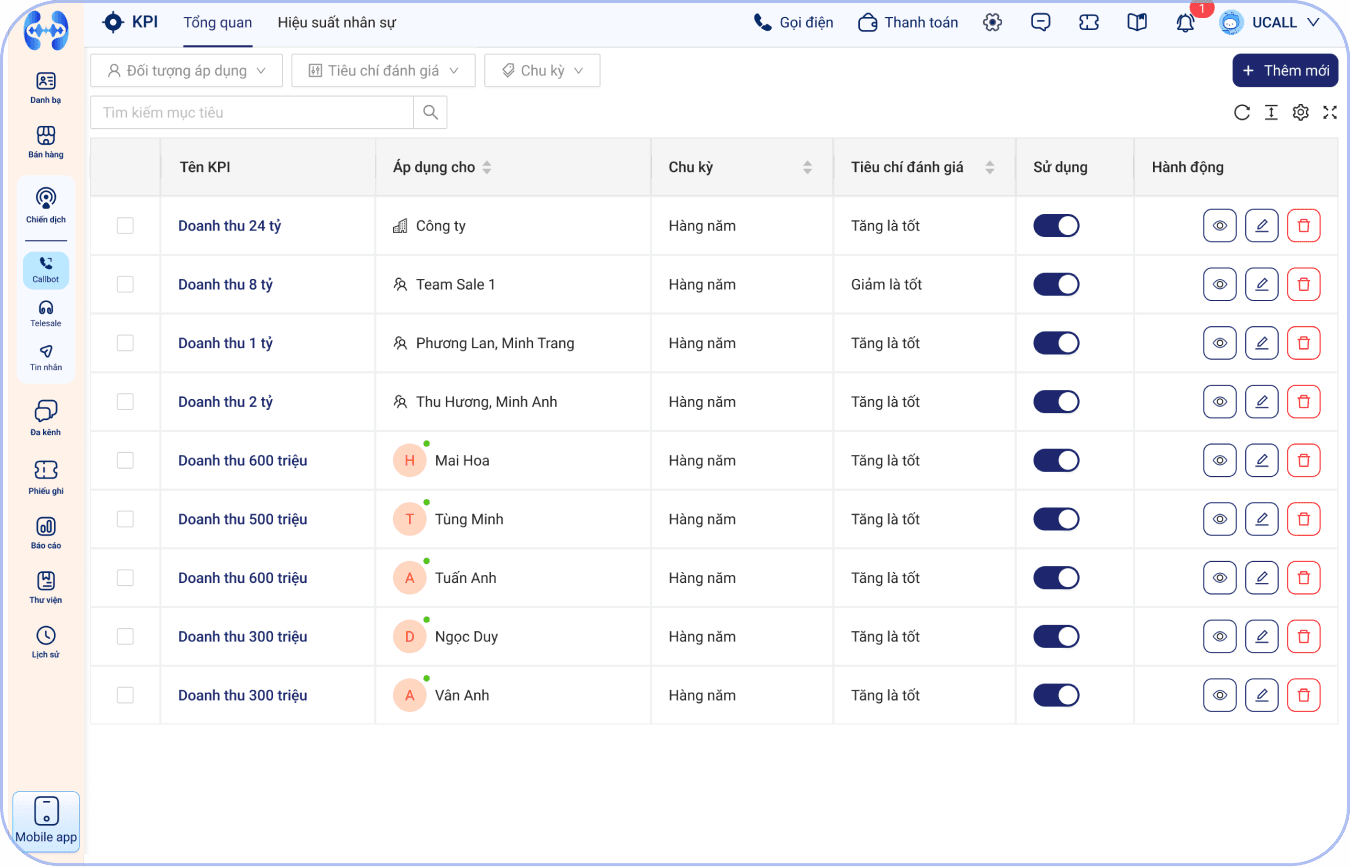Open the chat message icon in header
The height and width of the screenshot is (867, 1350).
(x=1041, y=22)
